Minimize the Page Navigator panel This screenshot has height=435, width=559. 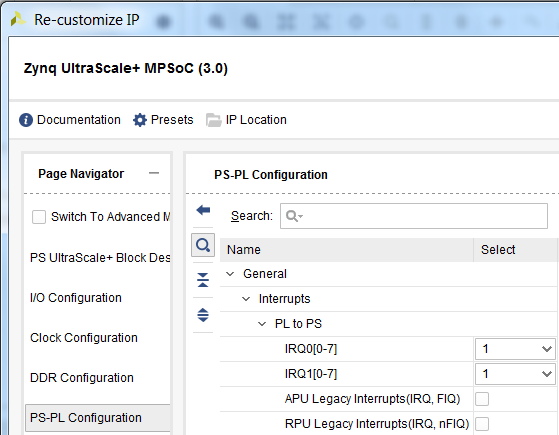click(x=154, y=173)
